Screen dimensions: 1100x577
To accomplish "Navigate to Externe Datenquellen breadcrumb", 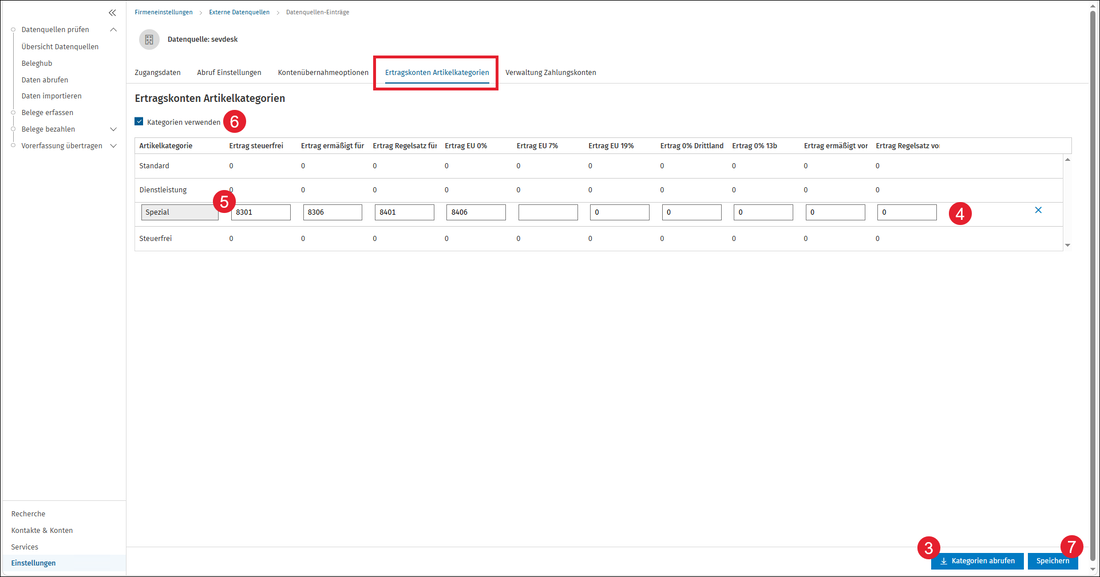I will pyautogui.click(x=239, y=13).
